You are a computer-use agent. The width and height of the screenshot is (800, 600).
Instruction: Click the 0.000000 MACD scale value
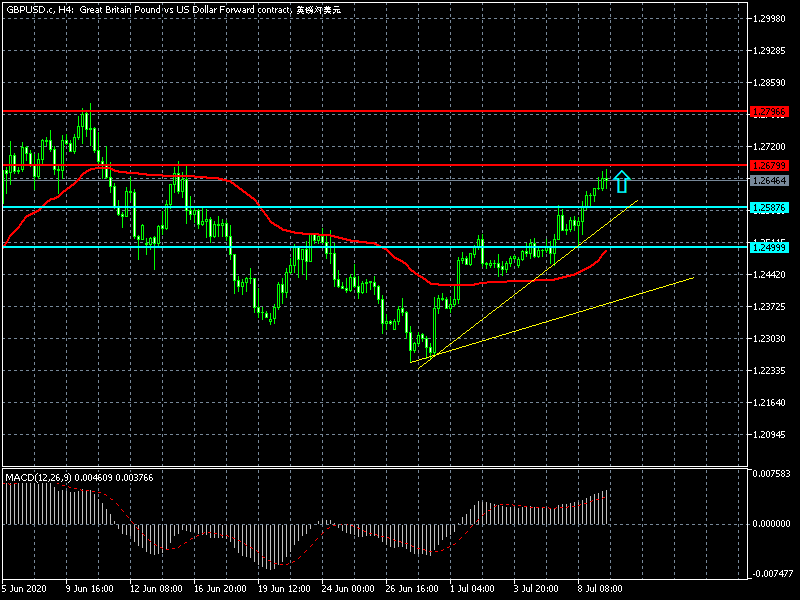click(771, 523)
